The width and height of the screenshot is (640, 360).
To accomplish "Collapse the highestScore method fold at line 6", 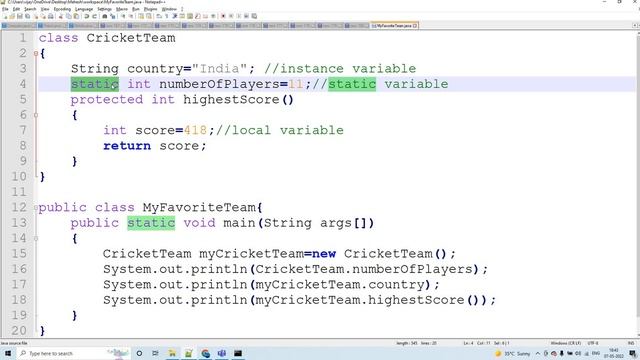I will 36,115.
